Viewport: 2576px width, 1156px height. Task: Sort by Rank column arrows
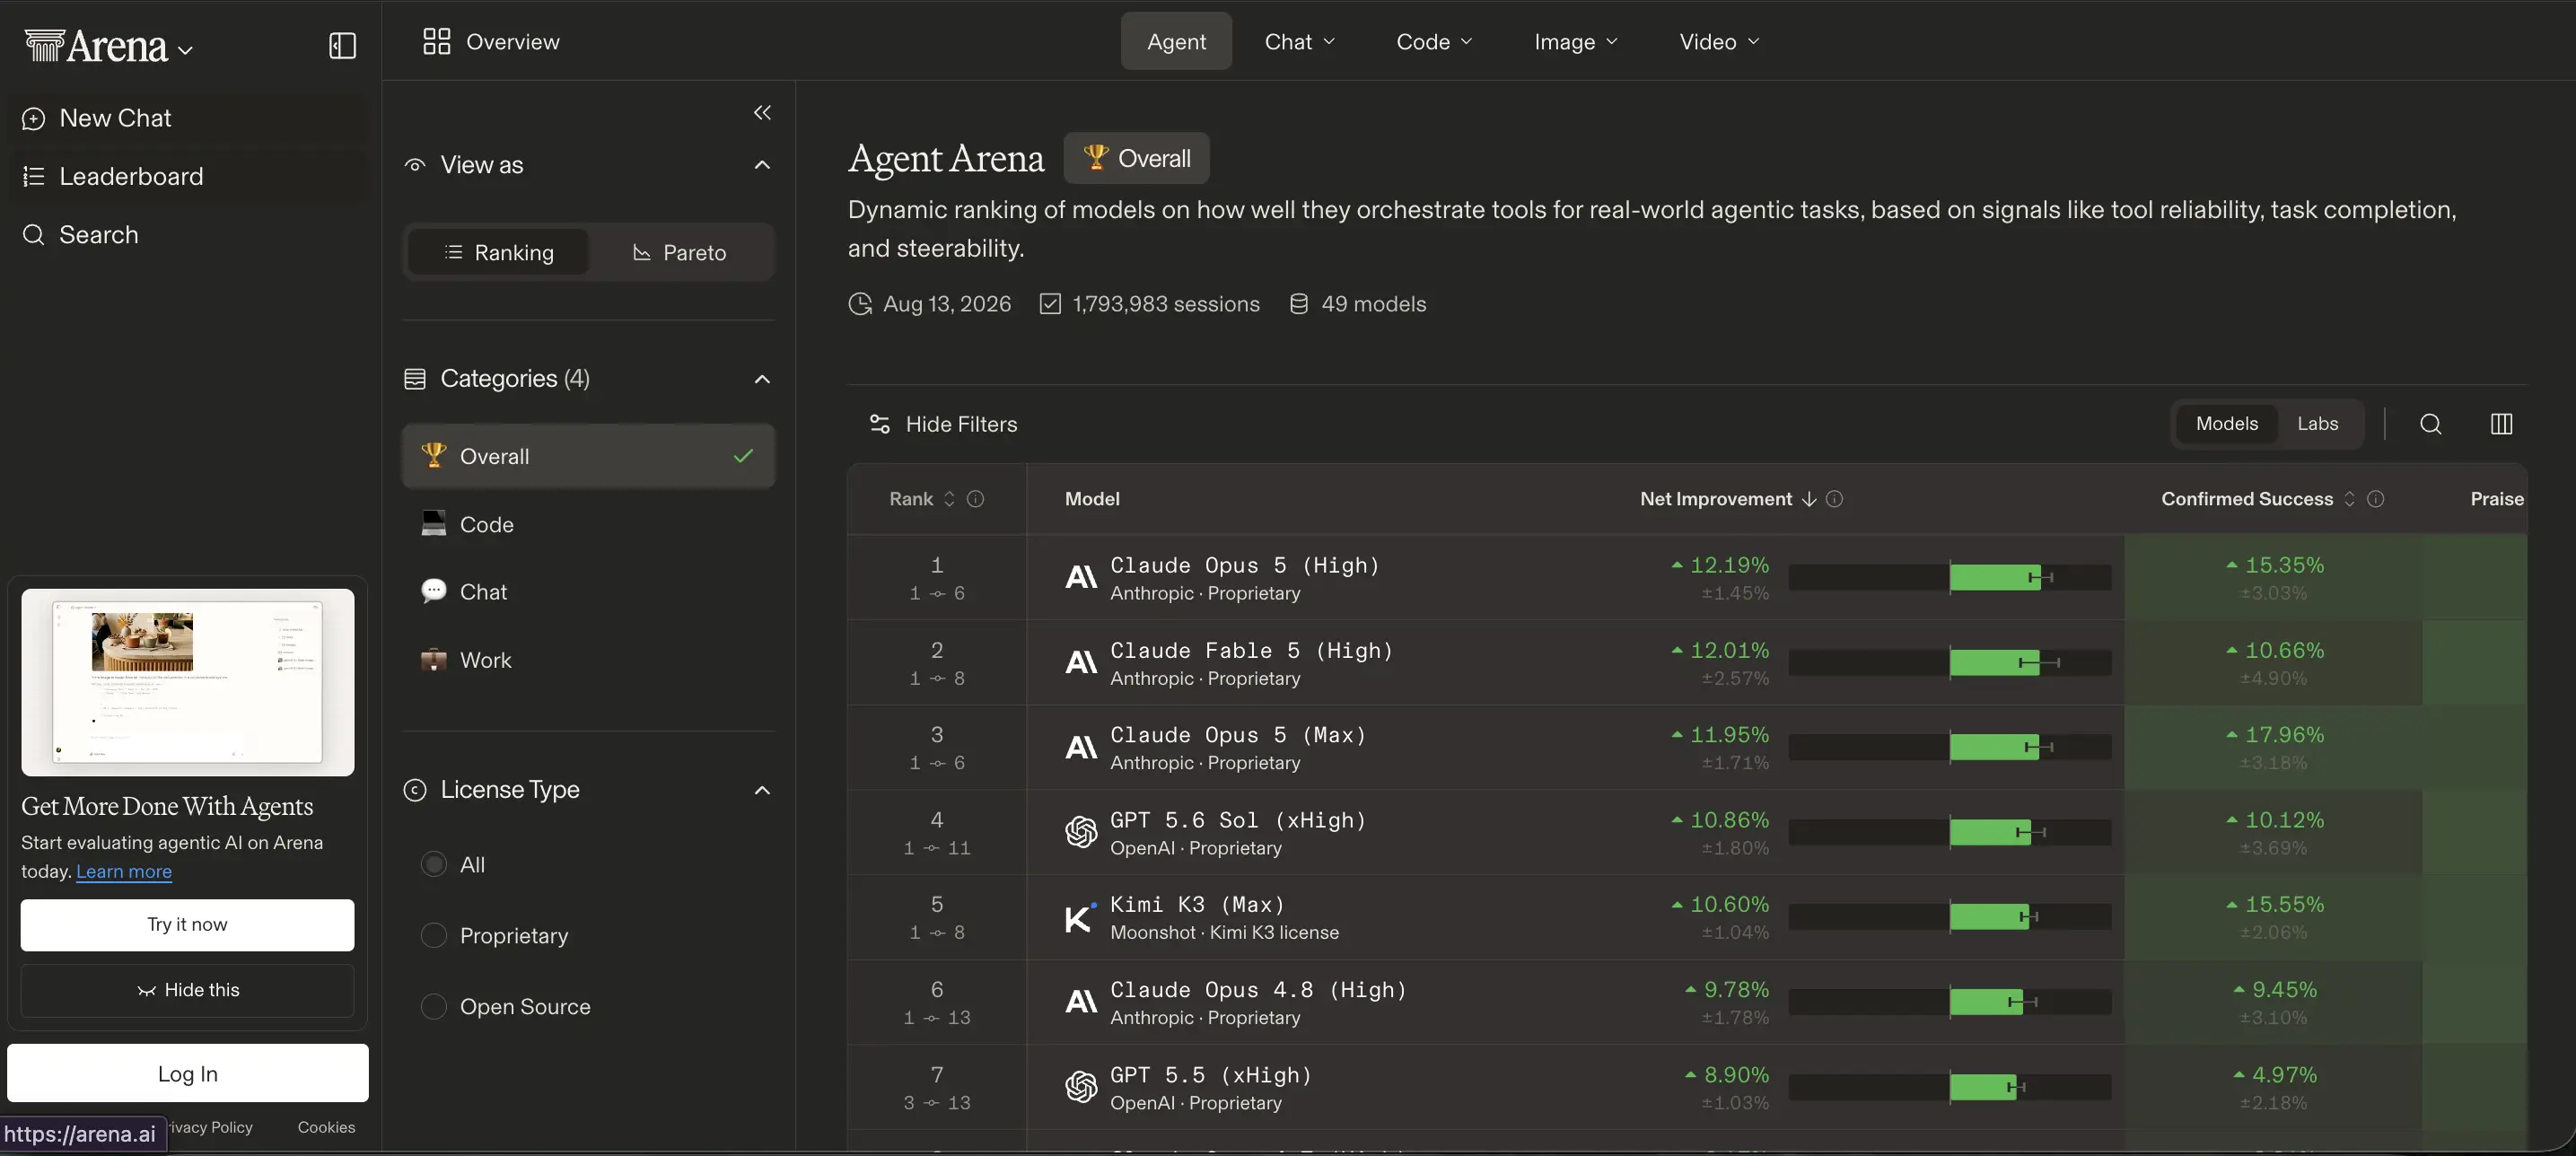(949, 498)
